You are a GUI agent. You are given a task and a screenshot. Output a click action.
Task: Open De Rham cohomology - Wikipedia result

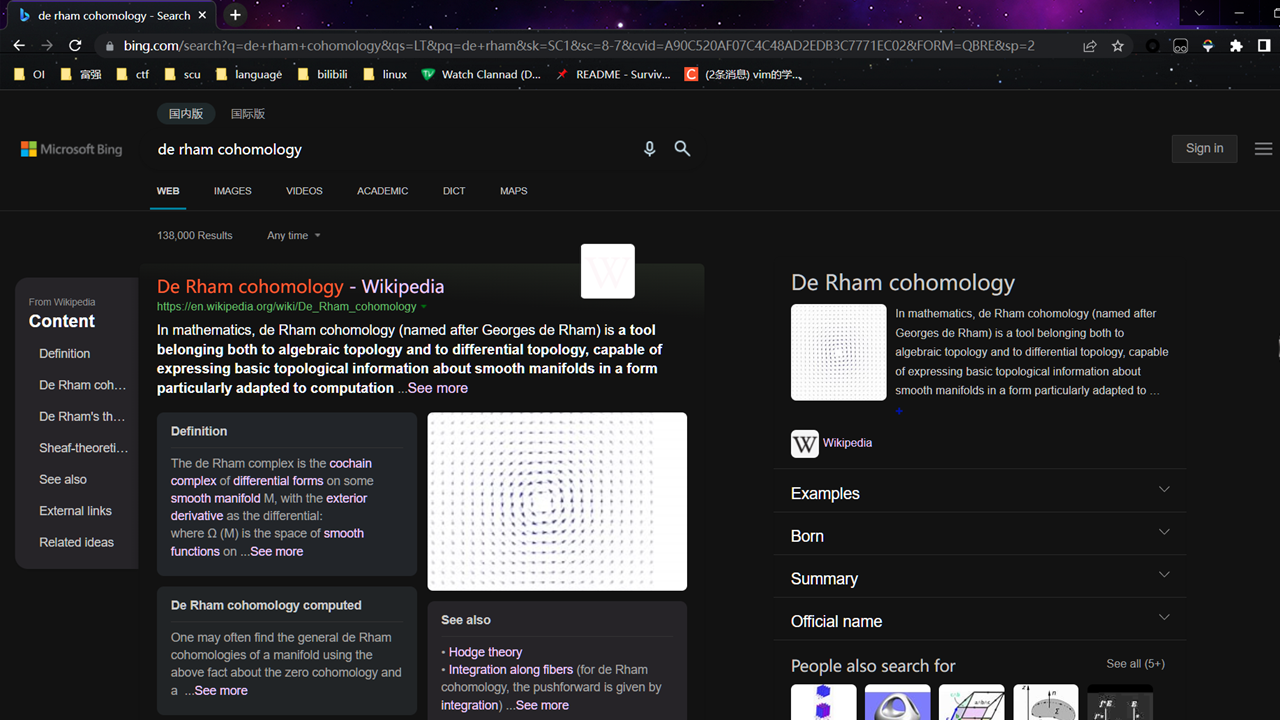pyautogui.click(x=300, y=287)
